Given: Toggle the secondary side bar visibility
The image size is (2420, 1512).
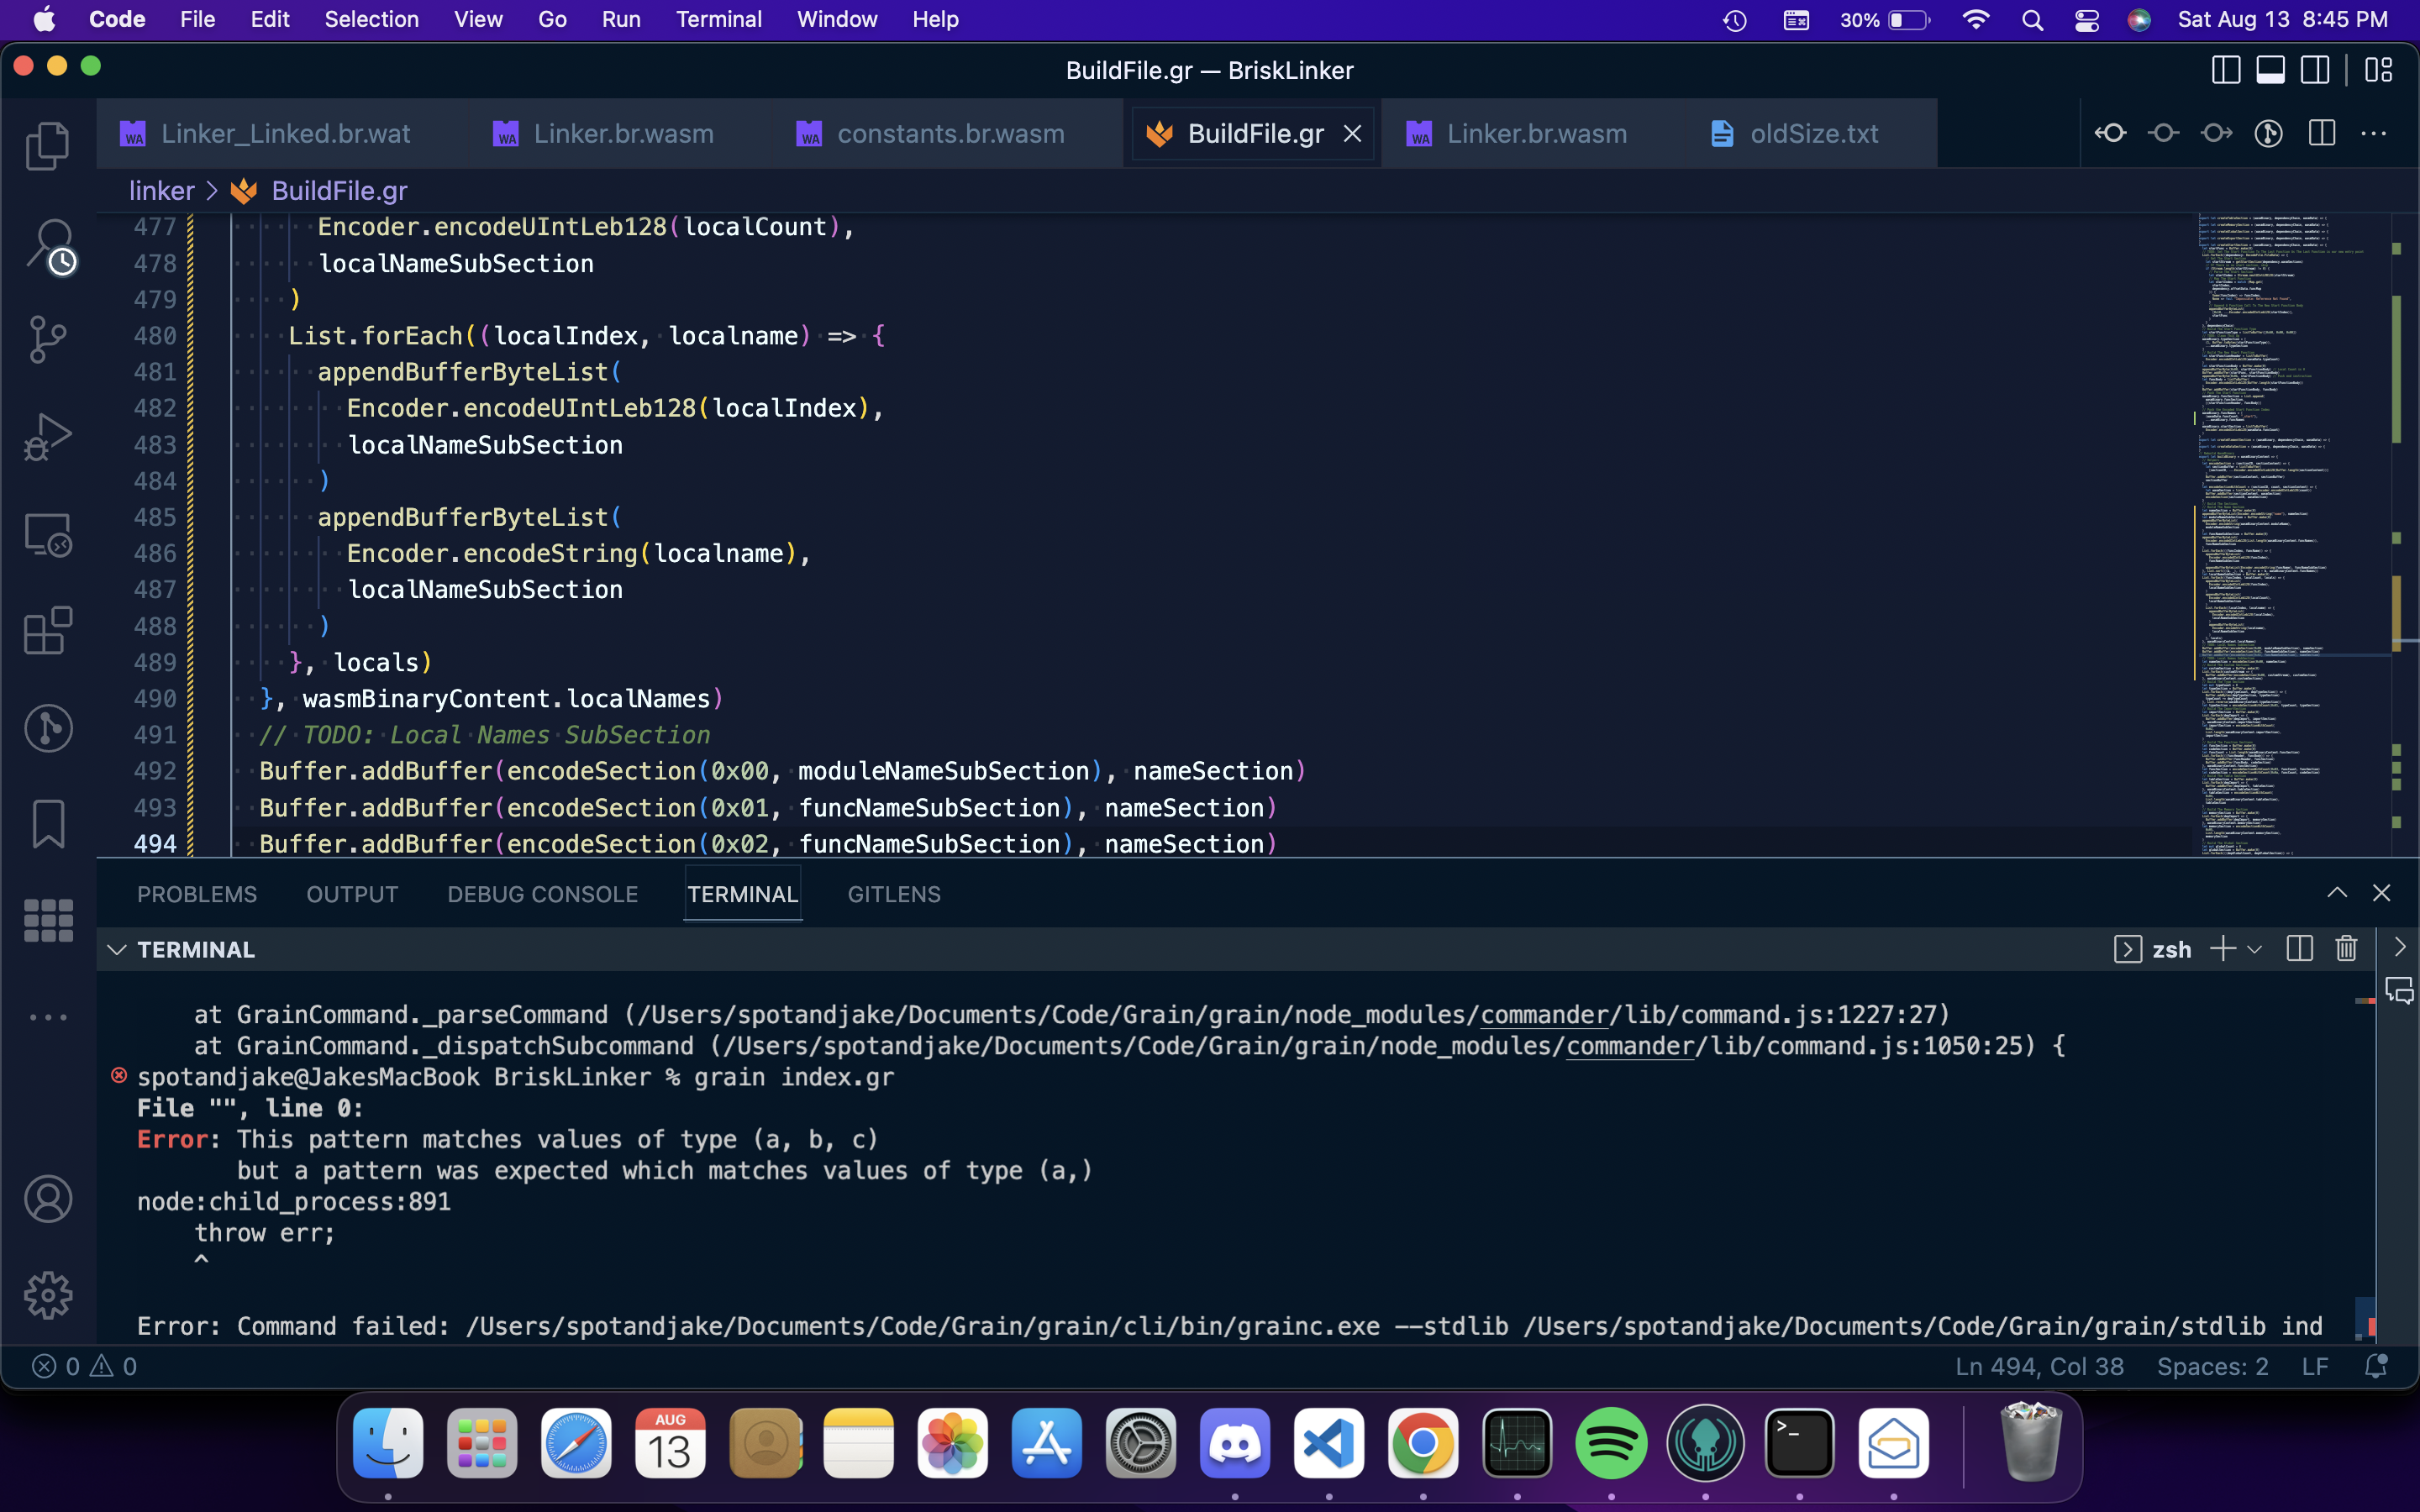Looking at the screenshot, I should coord(2314,70).
